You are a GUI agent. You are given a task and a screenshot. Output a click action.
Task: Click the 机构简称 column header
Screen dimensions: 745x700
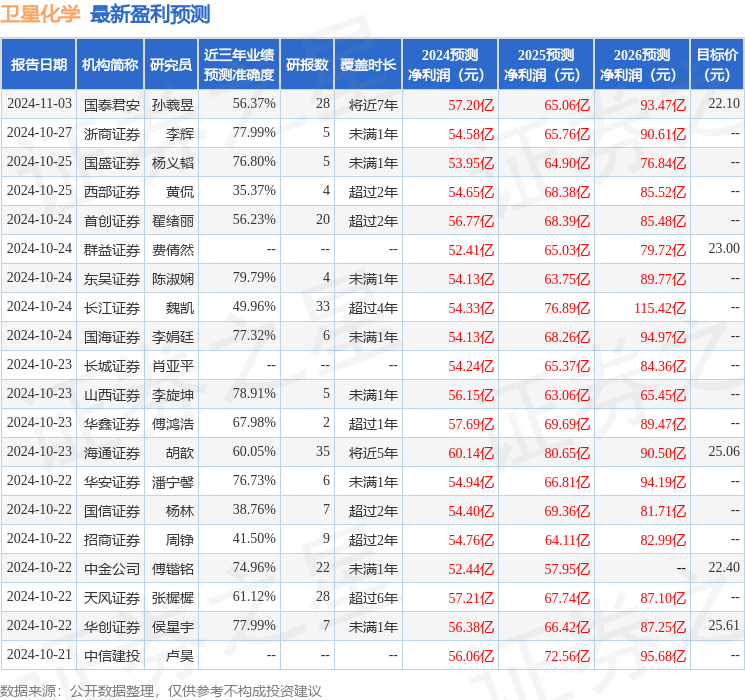click(x=110, y=65)
